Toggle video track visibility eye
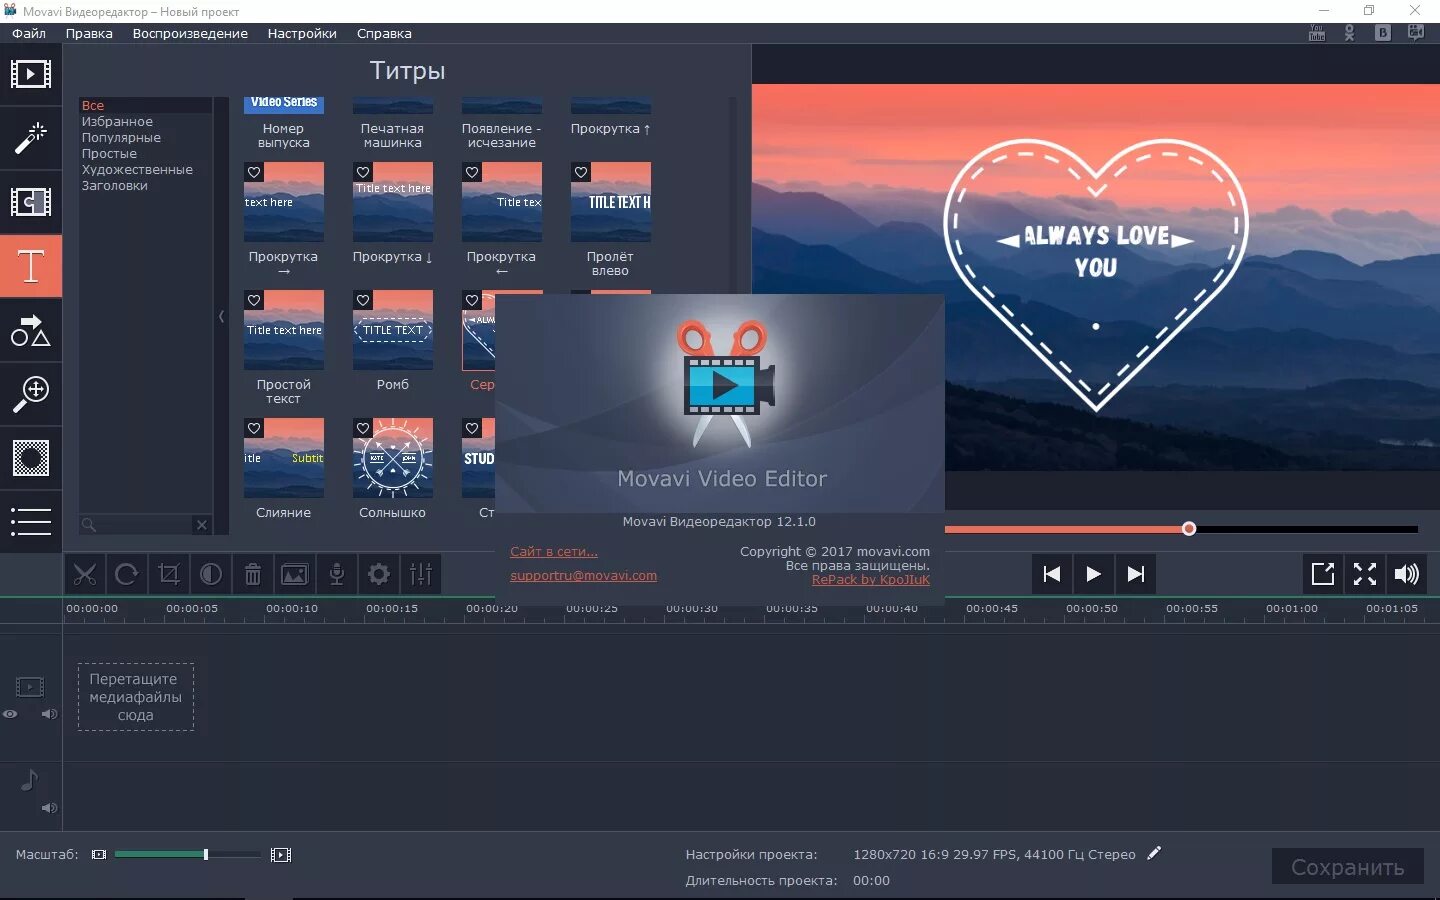1440x900 pixels. pos(10,714)
